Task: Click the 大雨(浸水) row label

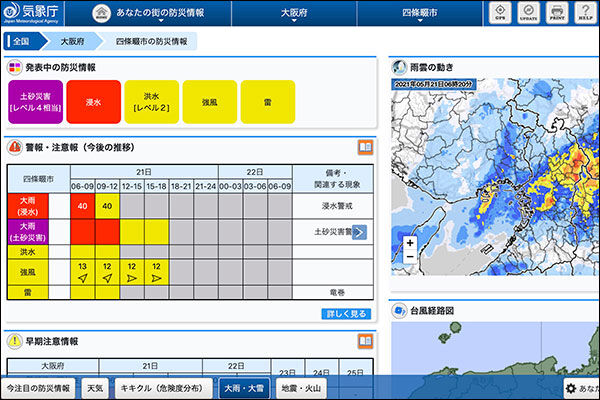Action: [x=28, y=206]
